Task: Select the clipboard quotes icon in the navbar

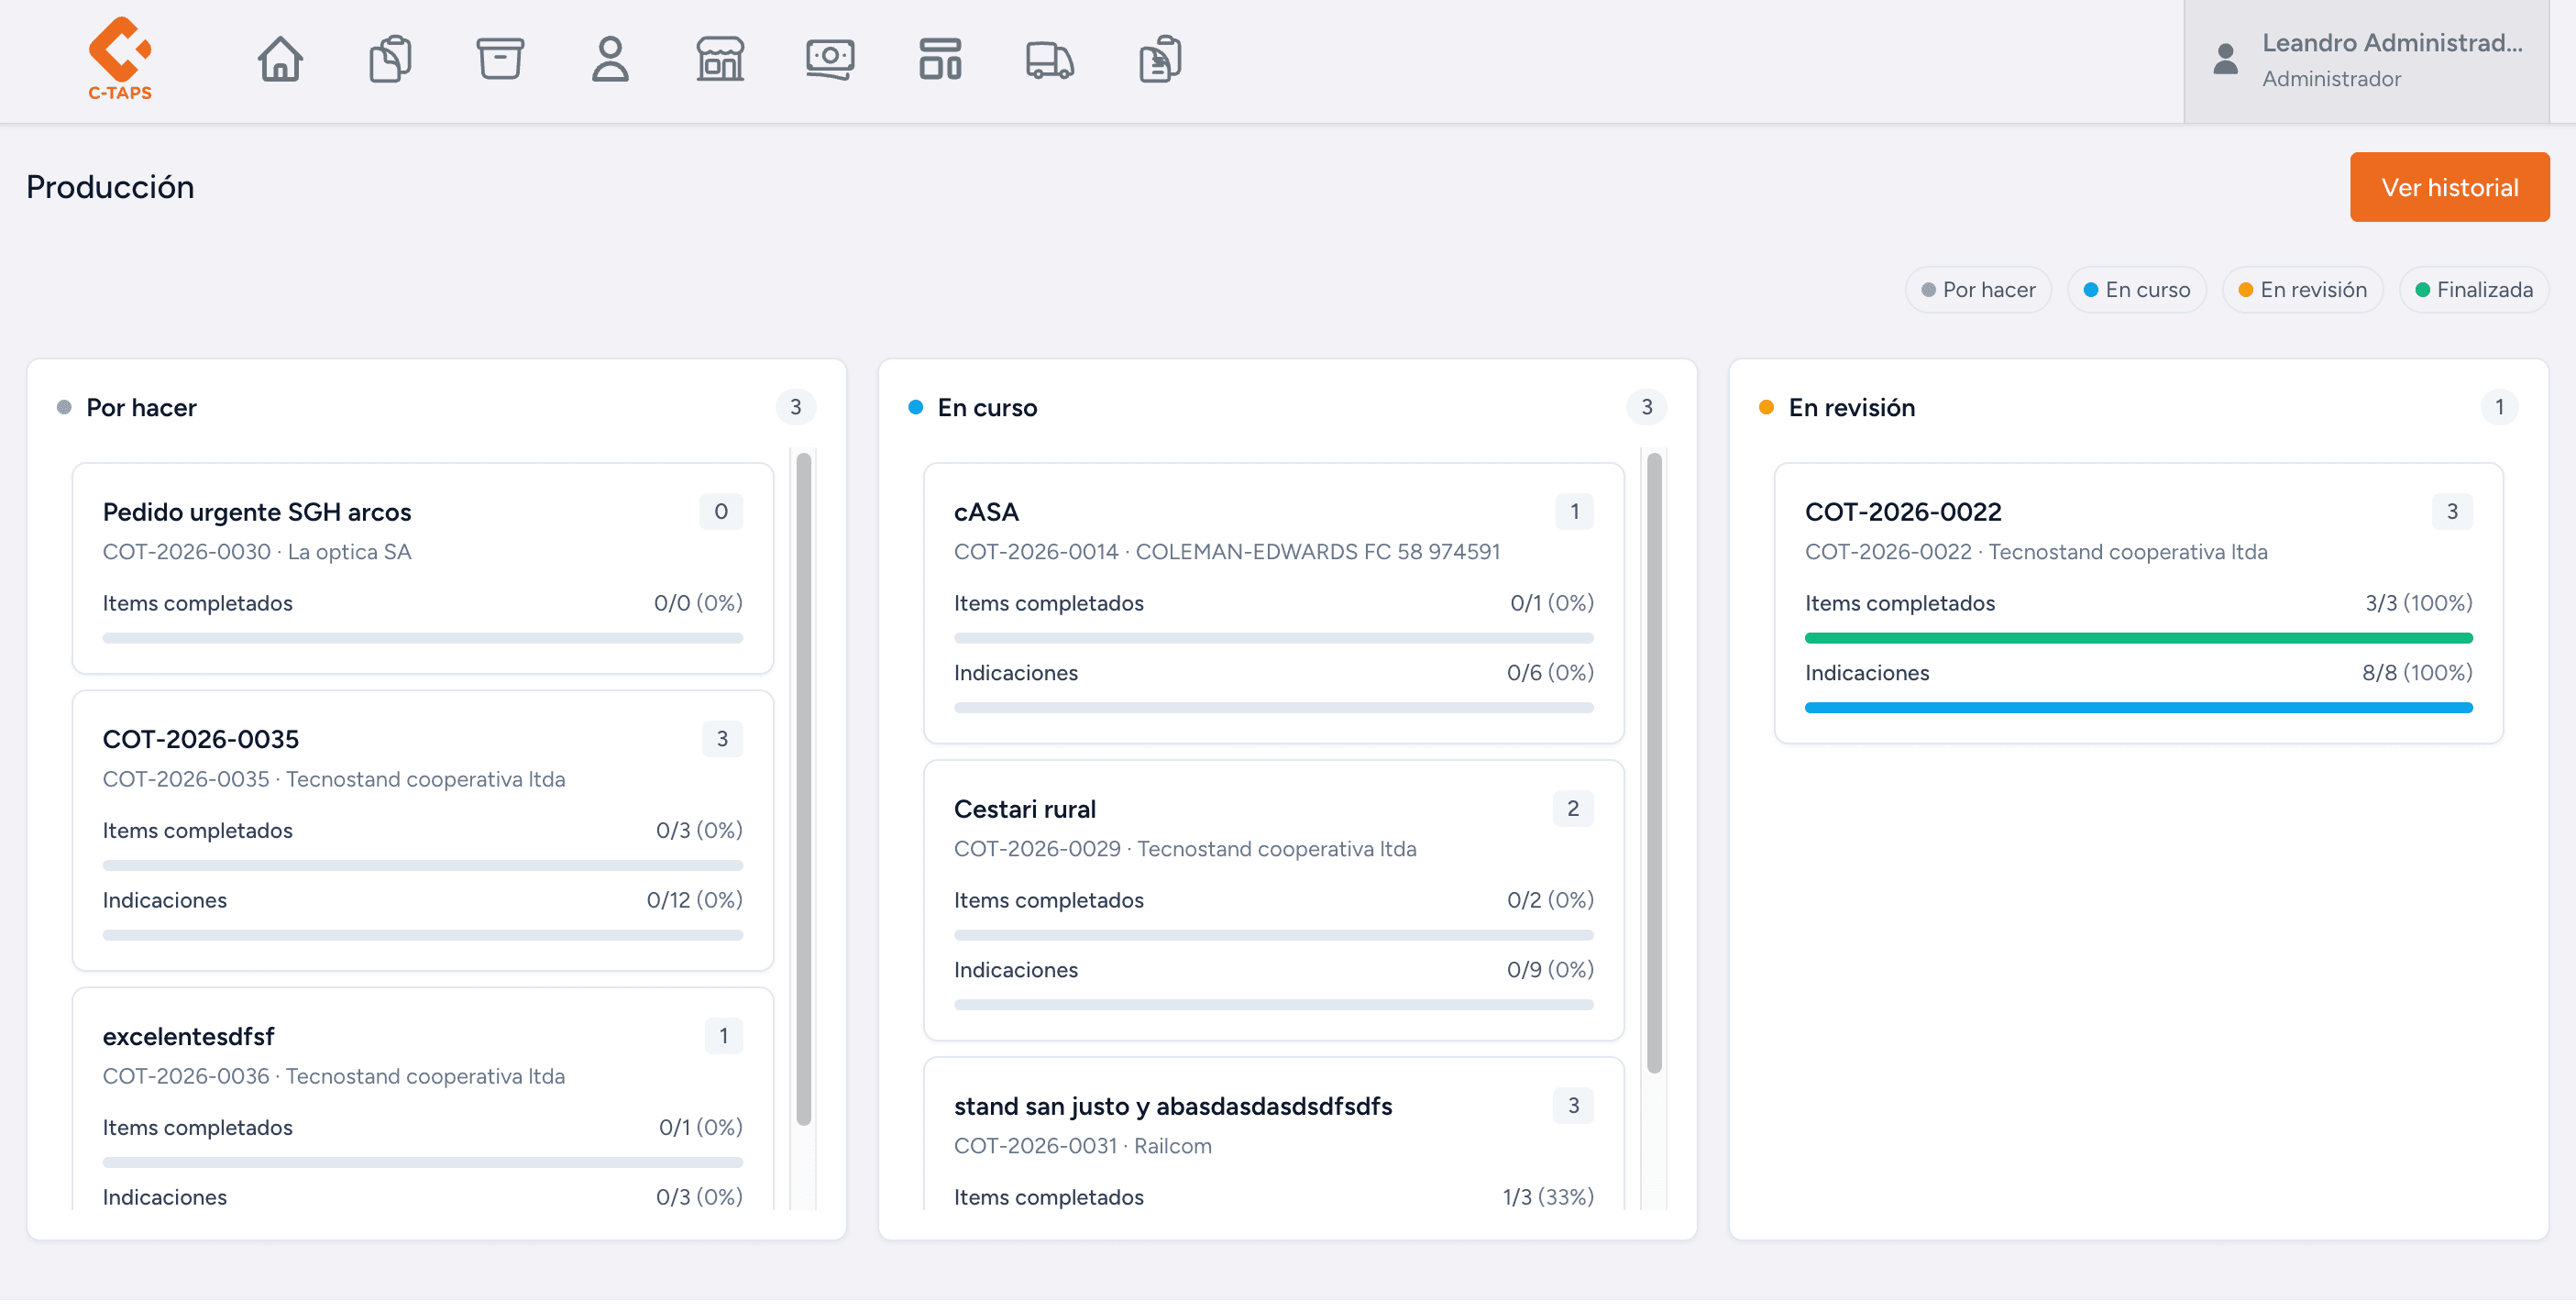Action: [x=389, y=60]
